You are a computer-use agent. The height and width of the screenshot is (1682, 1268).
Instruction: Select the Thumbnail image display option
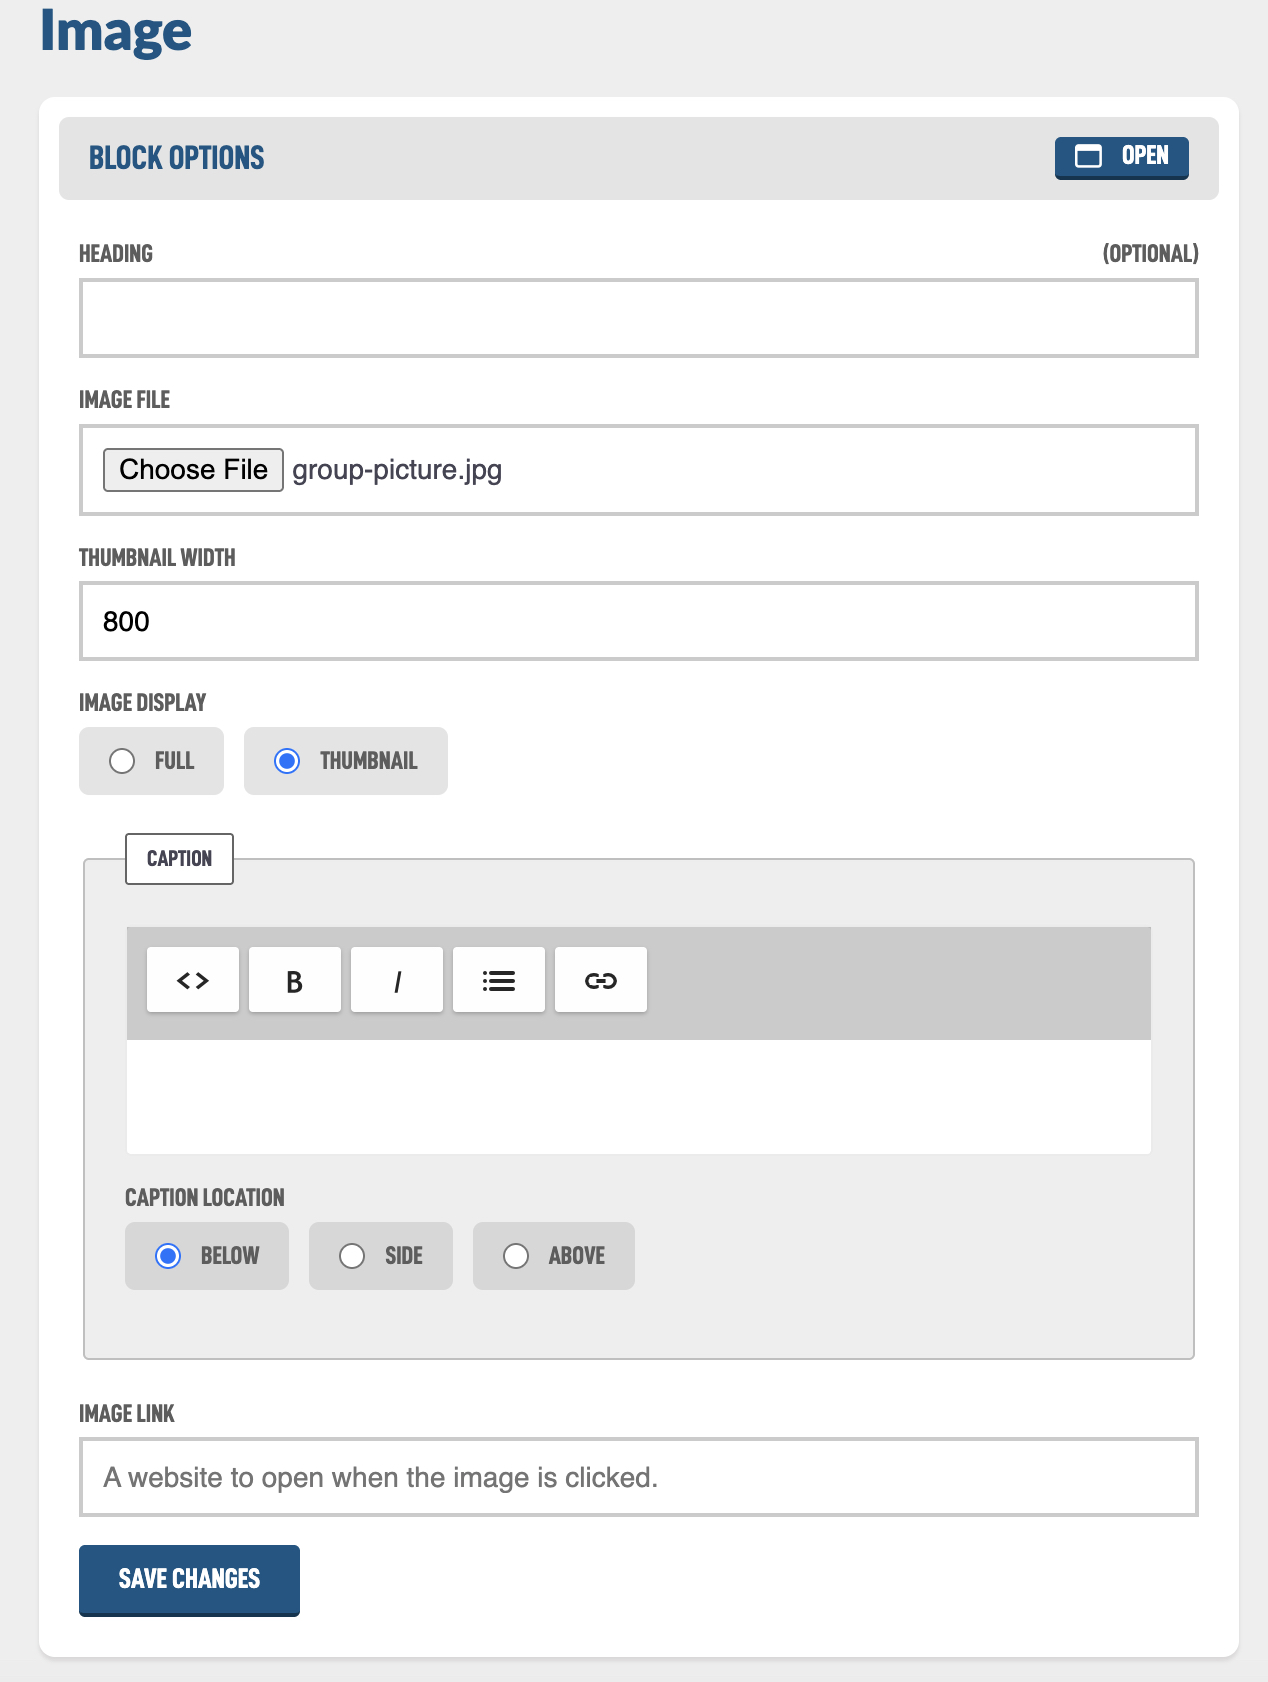pos(288,761)
